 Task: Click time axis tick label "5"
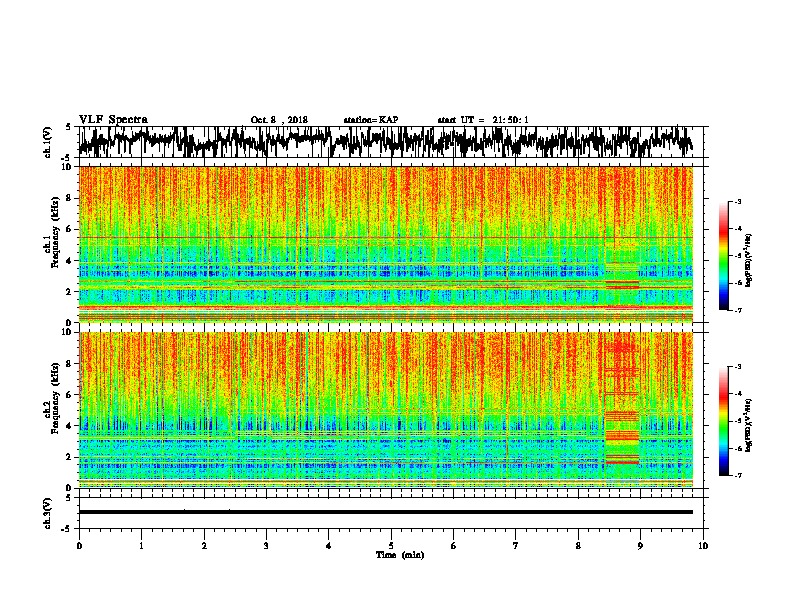tap(391, 546)
